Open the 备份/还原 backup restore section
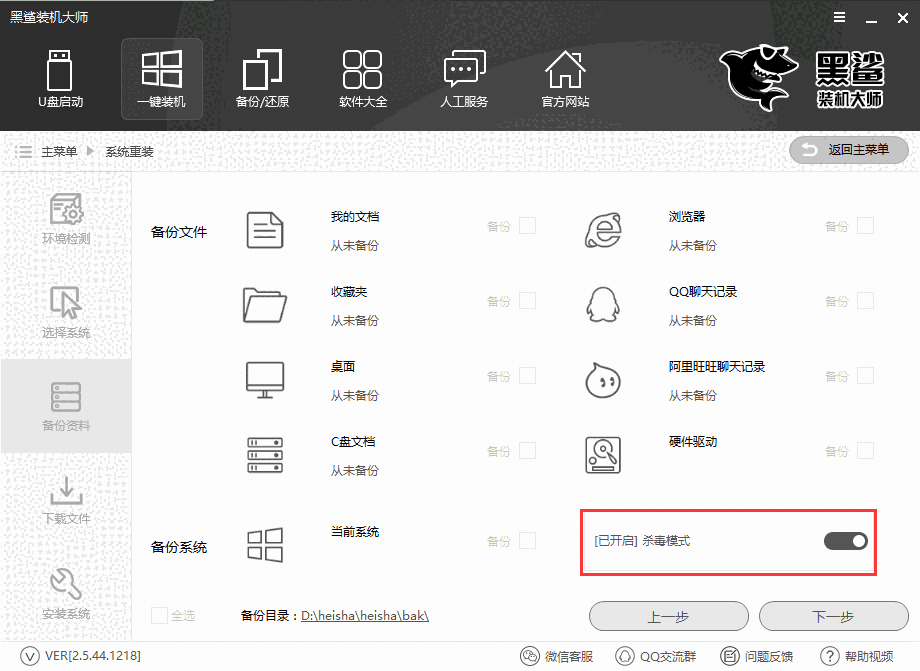 pos(262,78)
